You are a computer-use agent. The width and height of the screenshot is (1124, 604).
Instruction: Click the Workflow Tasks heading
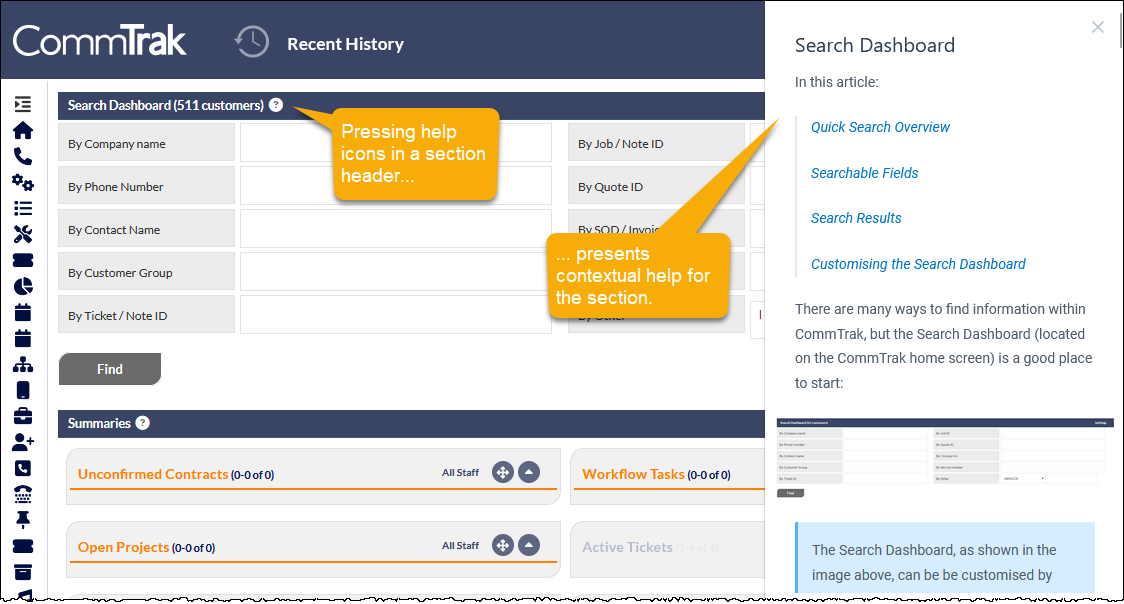click(x=633, y=474)
